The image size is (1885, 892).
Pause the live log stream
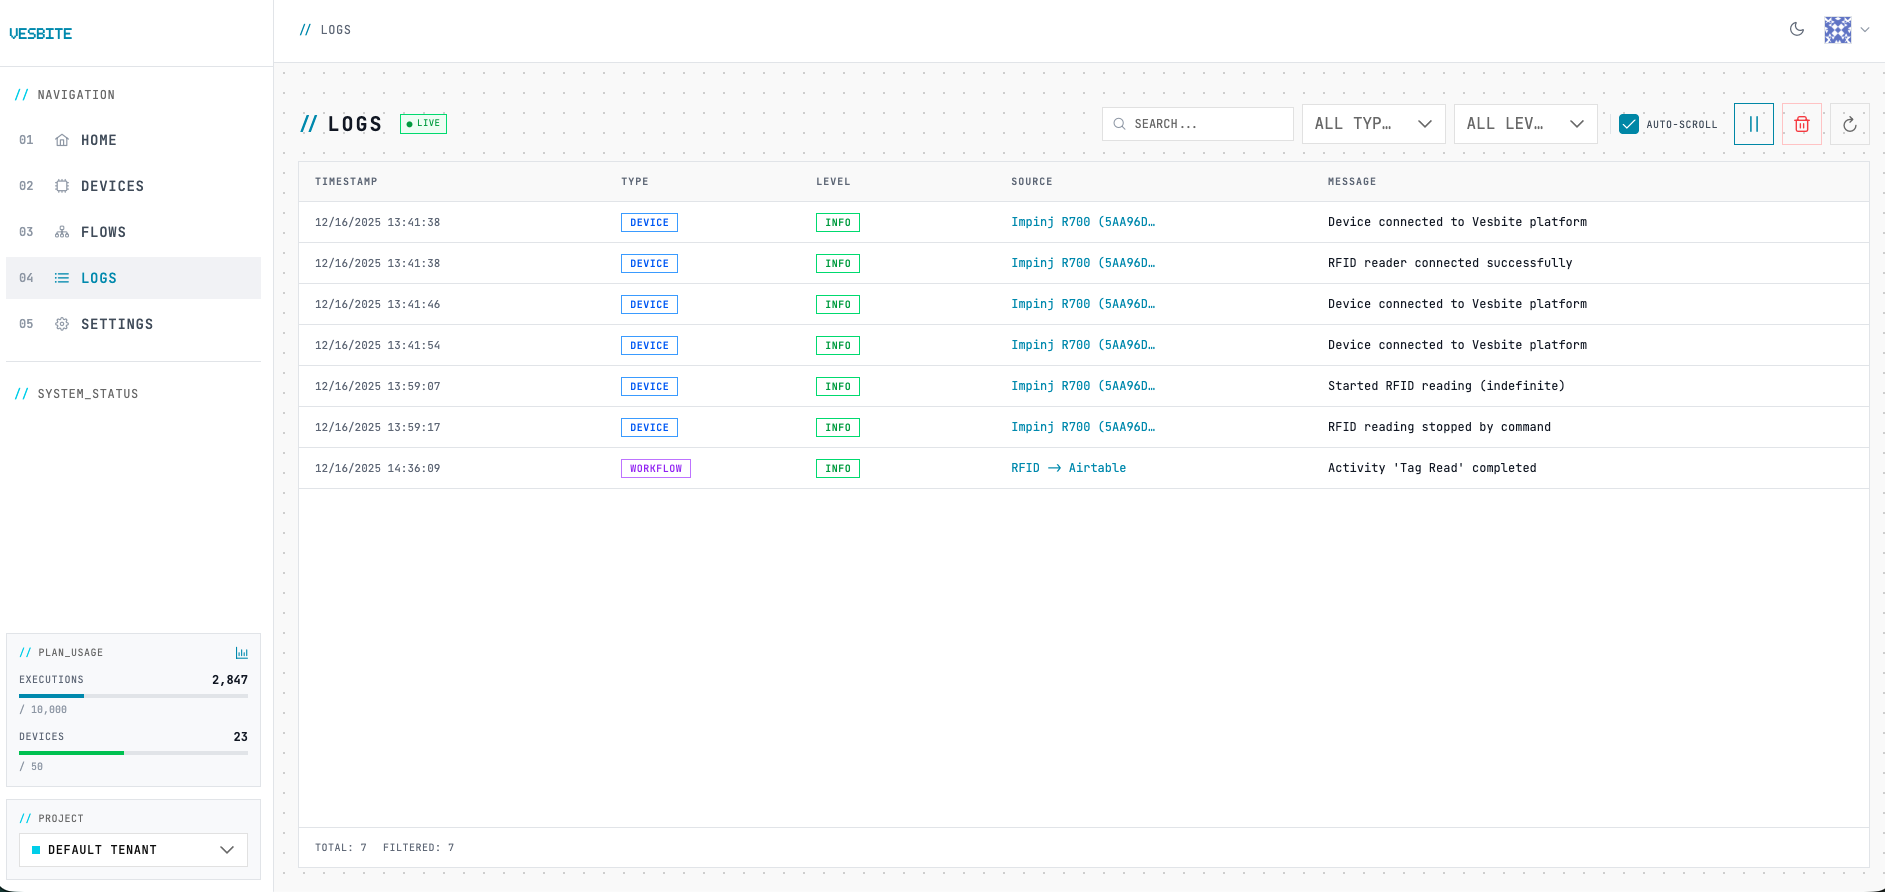(1754, 124)
